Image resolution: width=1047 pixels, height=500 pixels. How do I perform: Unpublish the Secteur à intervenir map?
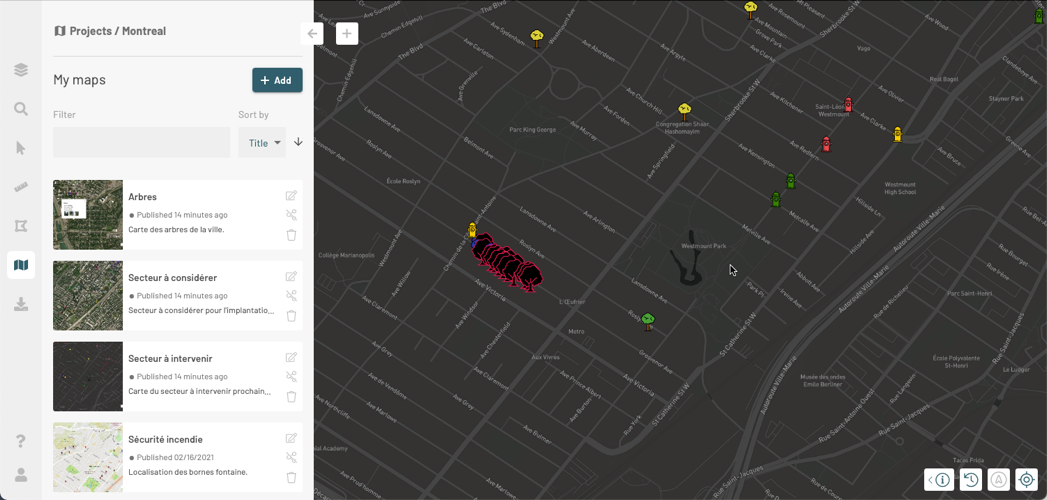click(x=291, y=377)
